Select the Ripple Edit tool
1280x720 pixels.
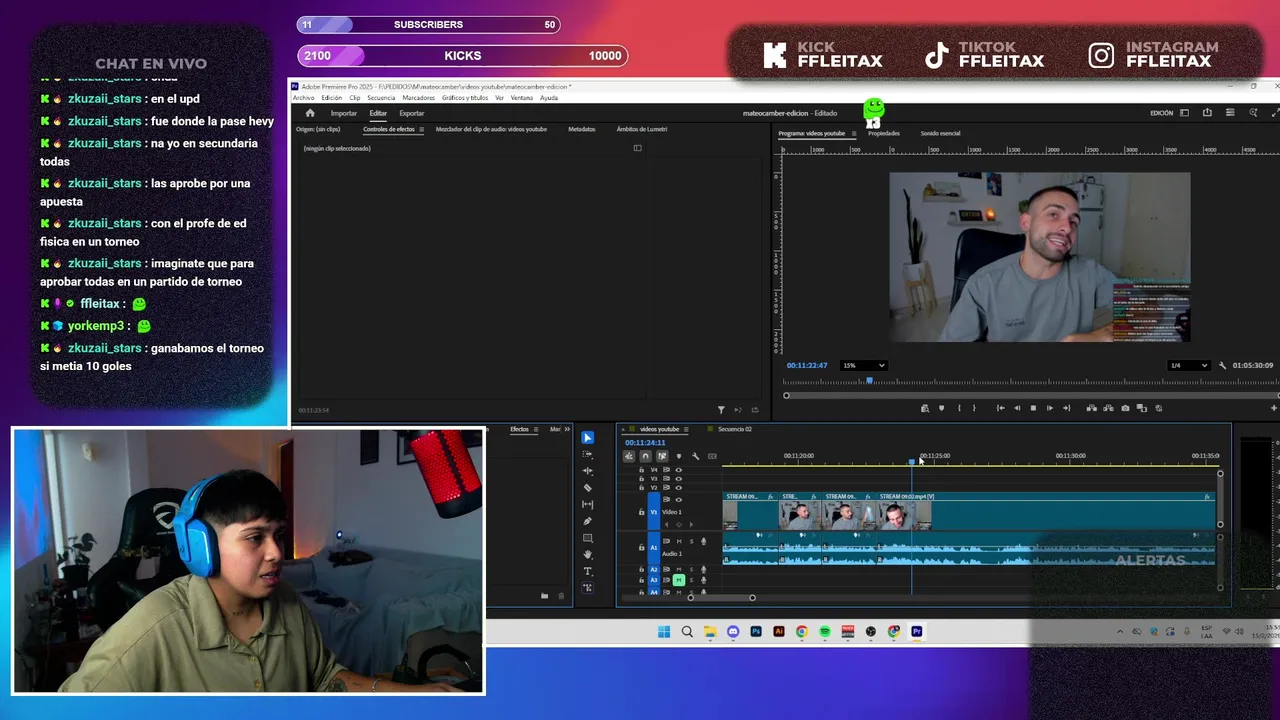[587, 471]
